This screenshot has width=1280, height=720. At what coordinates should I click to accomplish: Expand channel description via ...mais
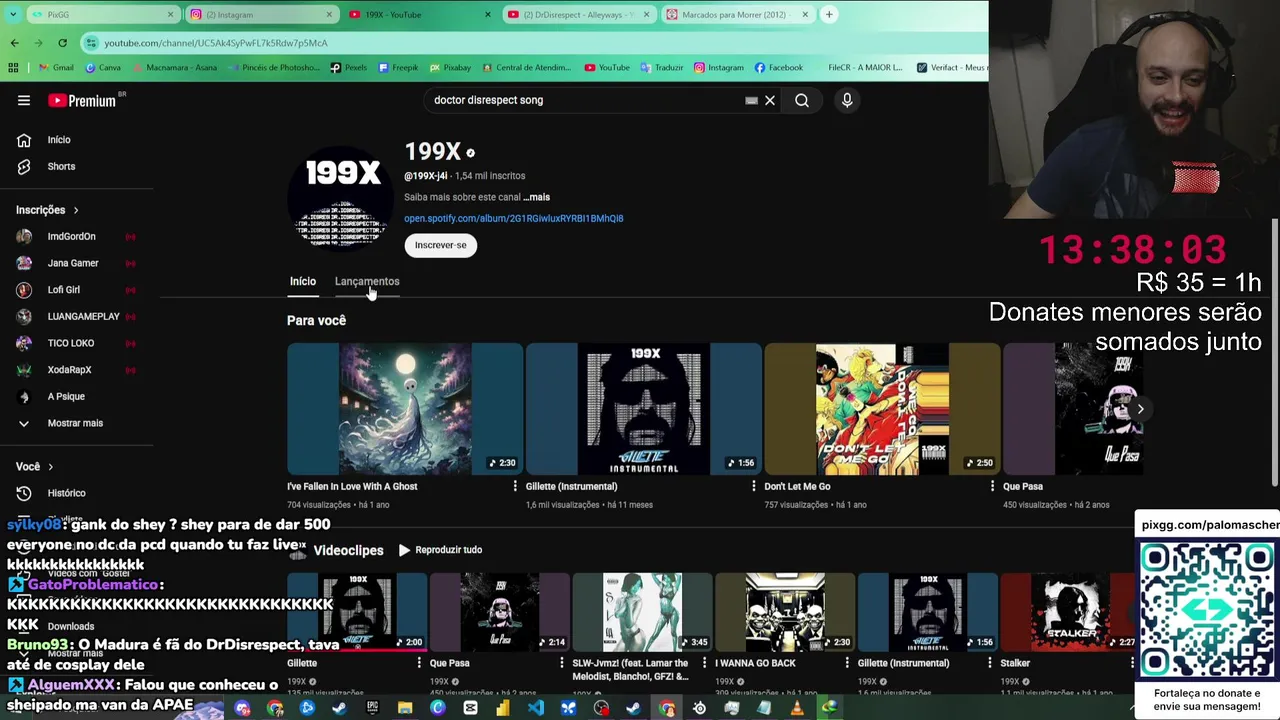tap(536, 197)
